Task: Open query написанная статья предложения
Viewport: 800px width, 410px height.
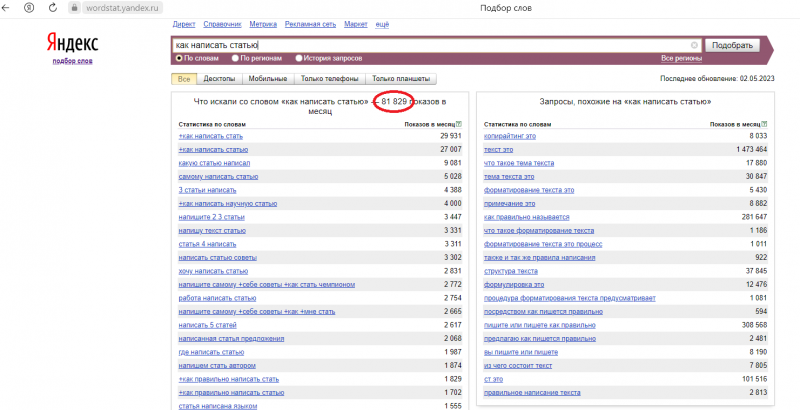Action: [232, 339]
